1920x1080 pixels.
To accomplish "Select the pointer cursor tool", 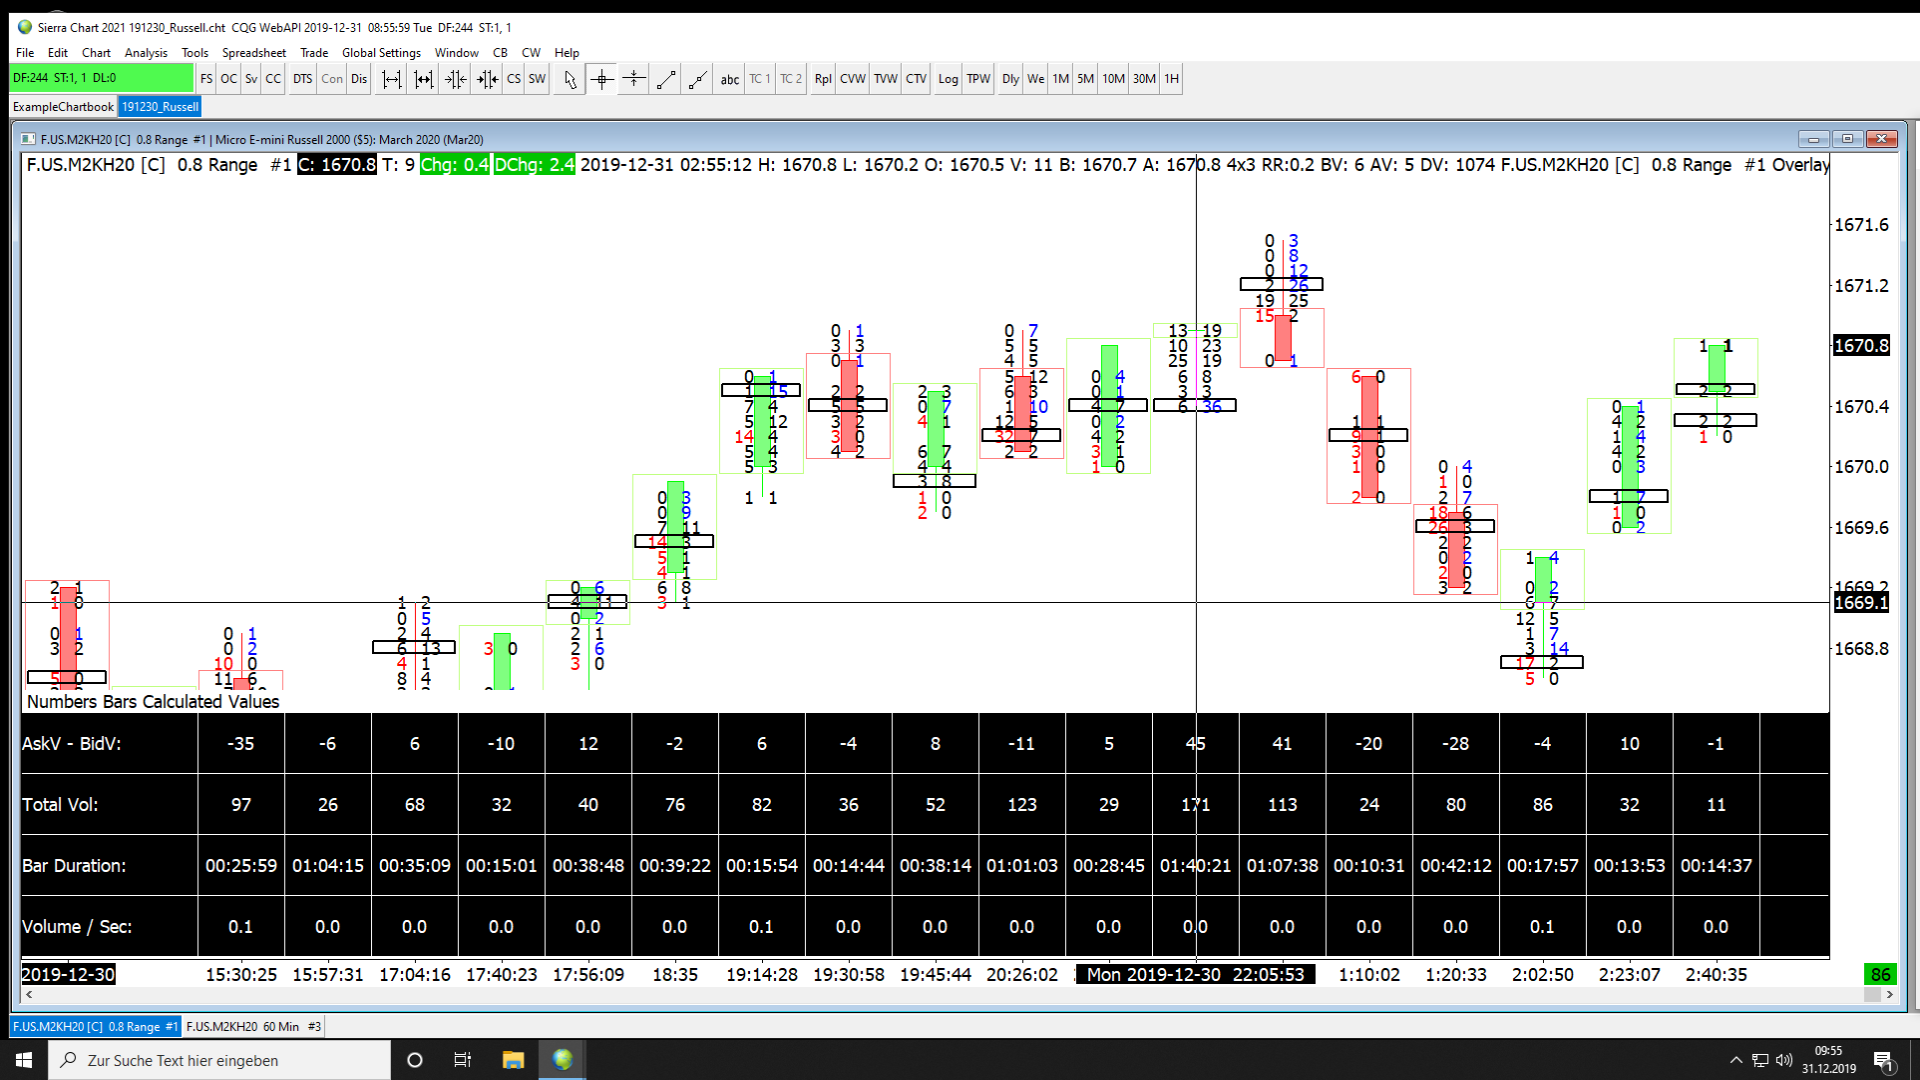I will coord(570,79).
